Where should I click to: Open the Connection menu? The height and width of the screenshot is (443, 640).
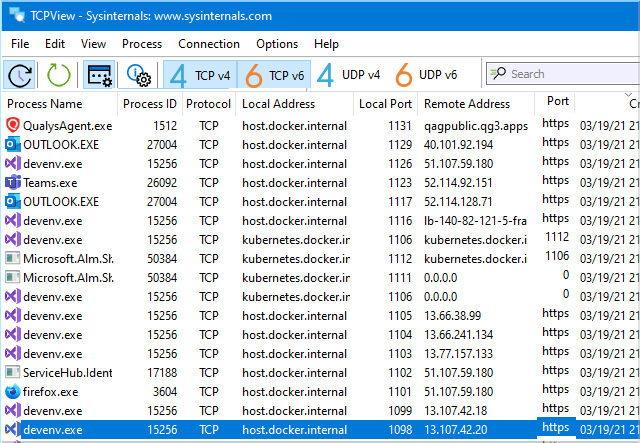[x=208, y=44]
